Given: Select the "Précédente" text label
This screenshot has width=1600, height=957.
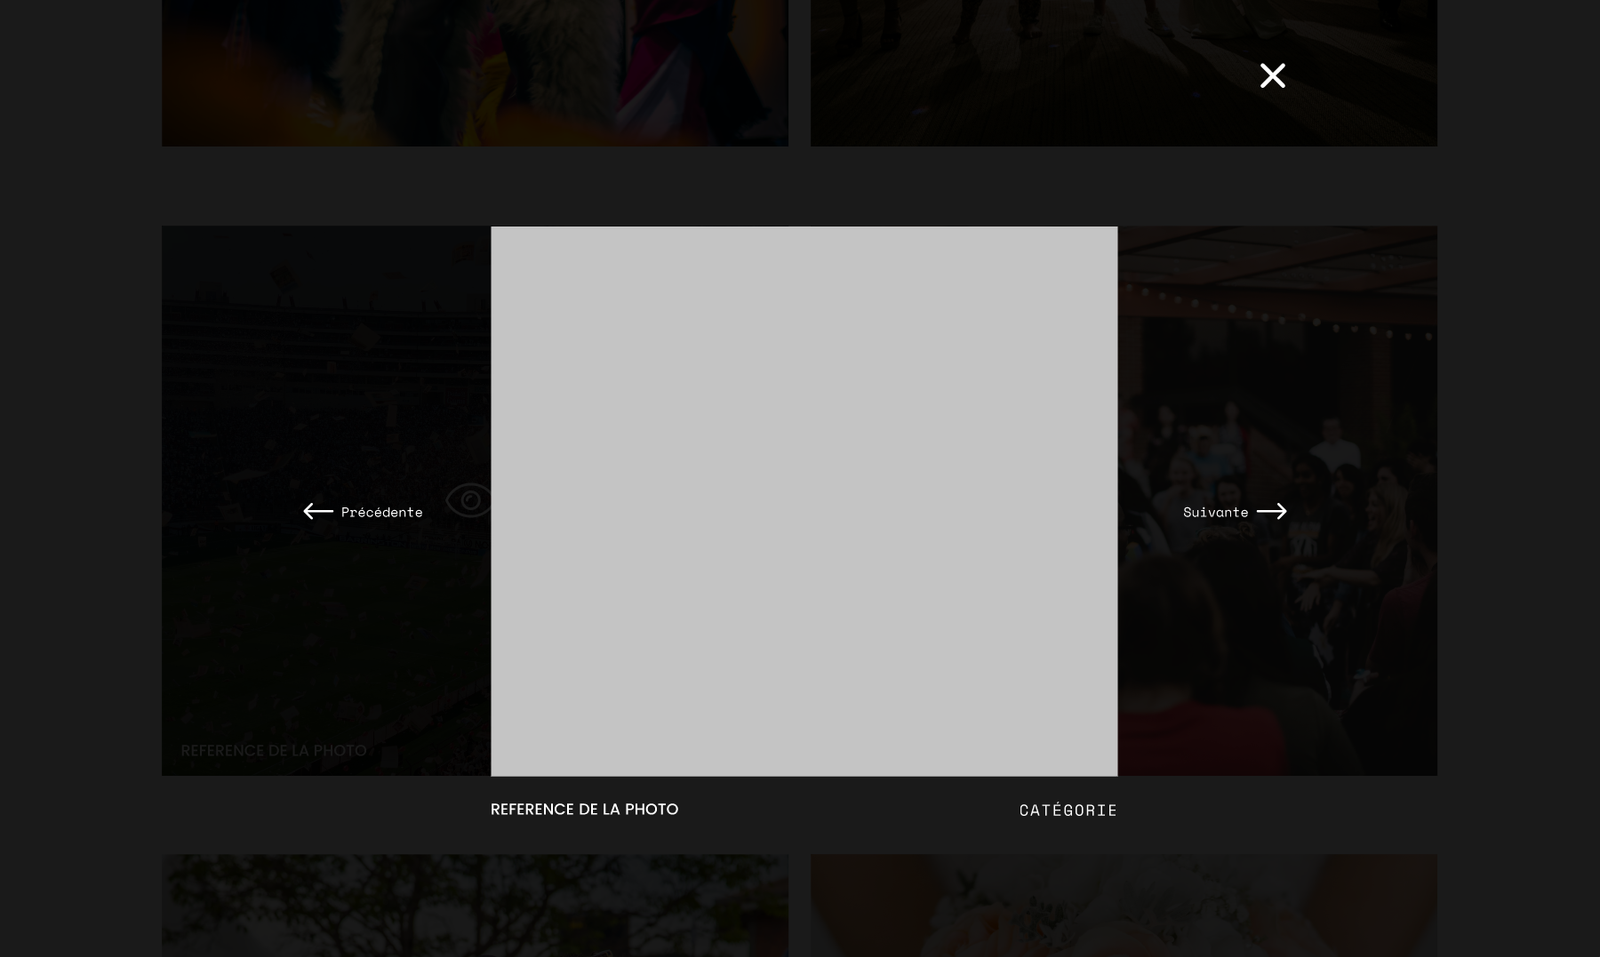Looking at the screenshot, I should pyautogui.click(x=381, y=512).
